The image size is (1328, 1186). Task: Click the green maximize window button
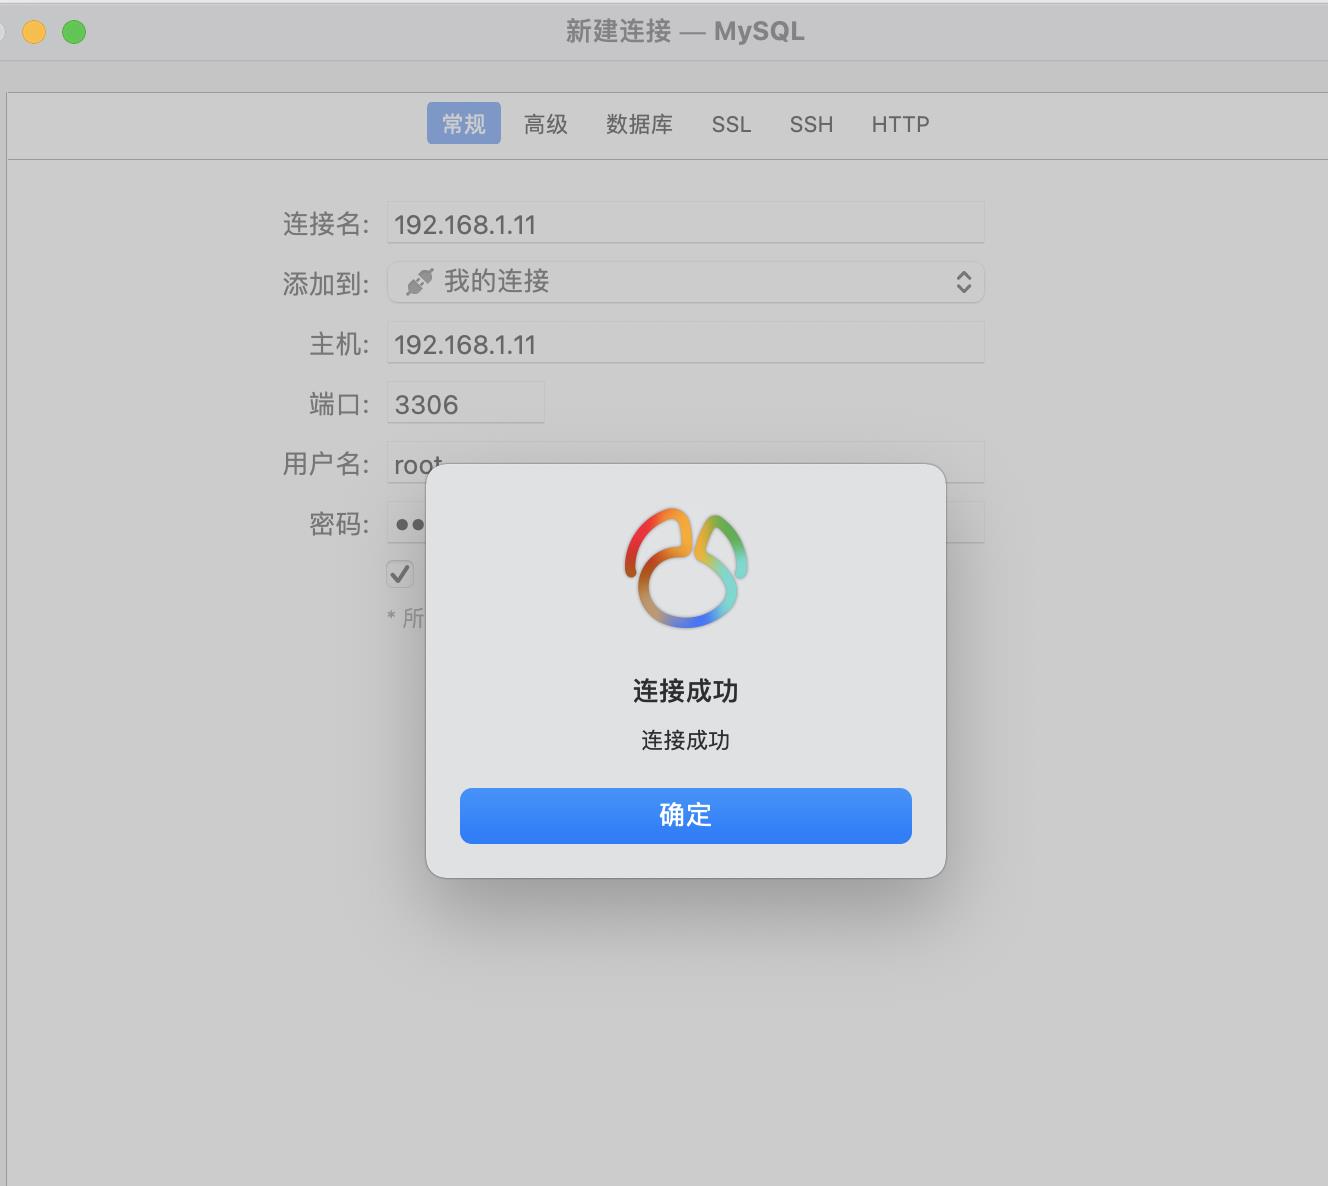coord(74,32)
